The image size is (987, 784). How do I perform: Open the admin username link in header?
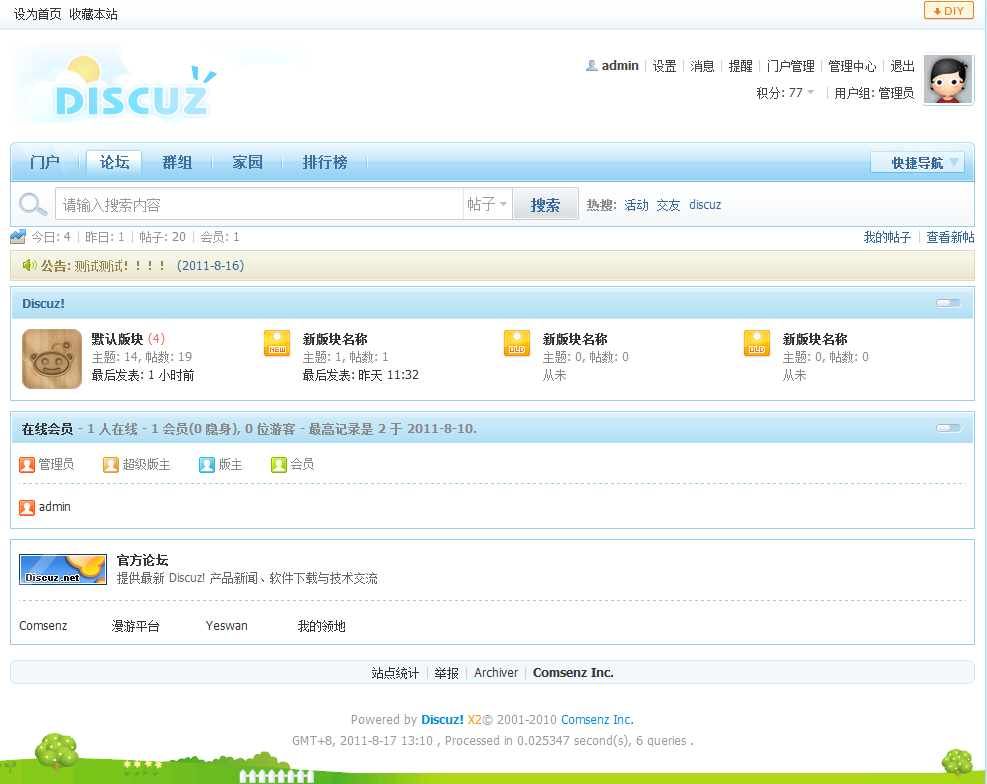[x=619, y=65]
